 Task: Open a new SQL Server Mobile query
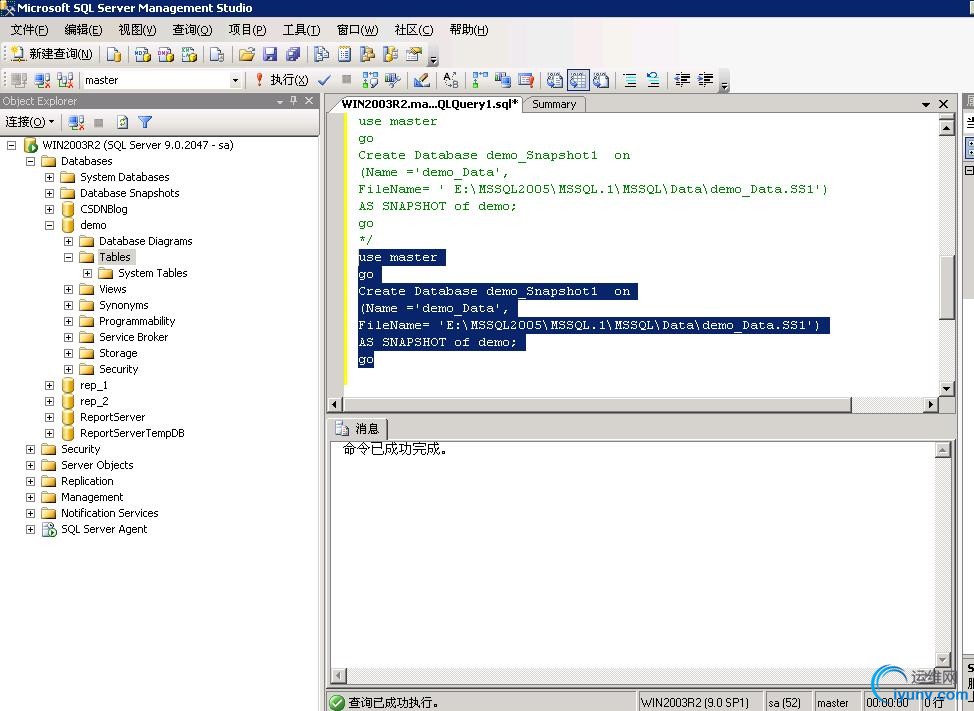(217, 54)
